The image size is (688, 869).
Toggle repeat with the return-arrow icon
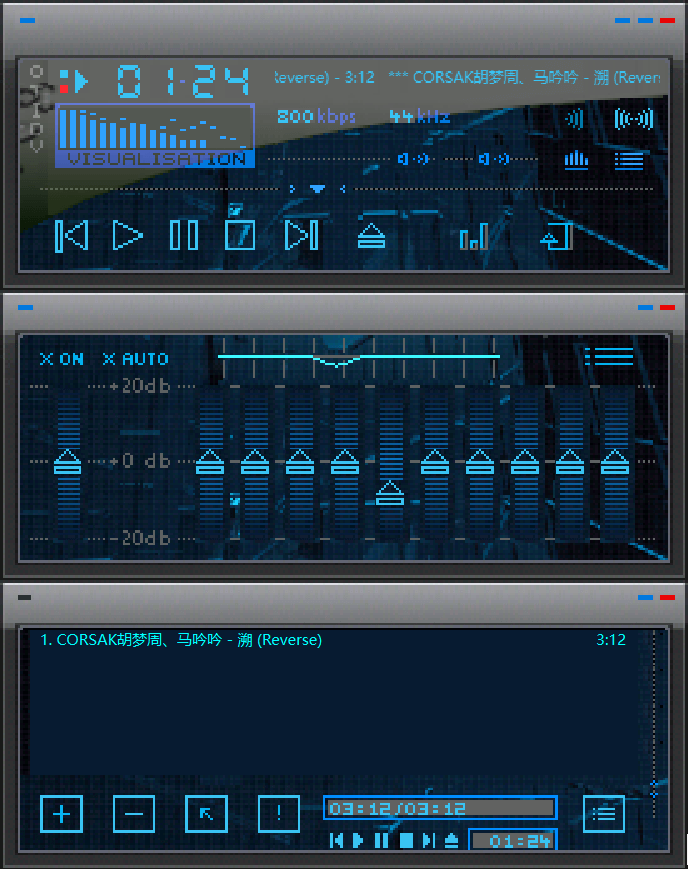tap(557, 237)
